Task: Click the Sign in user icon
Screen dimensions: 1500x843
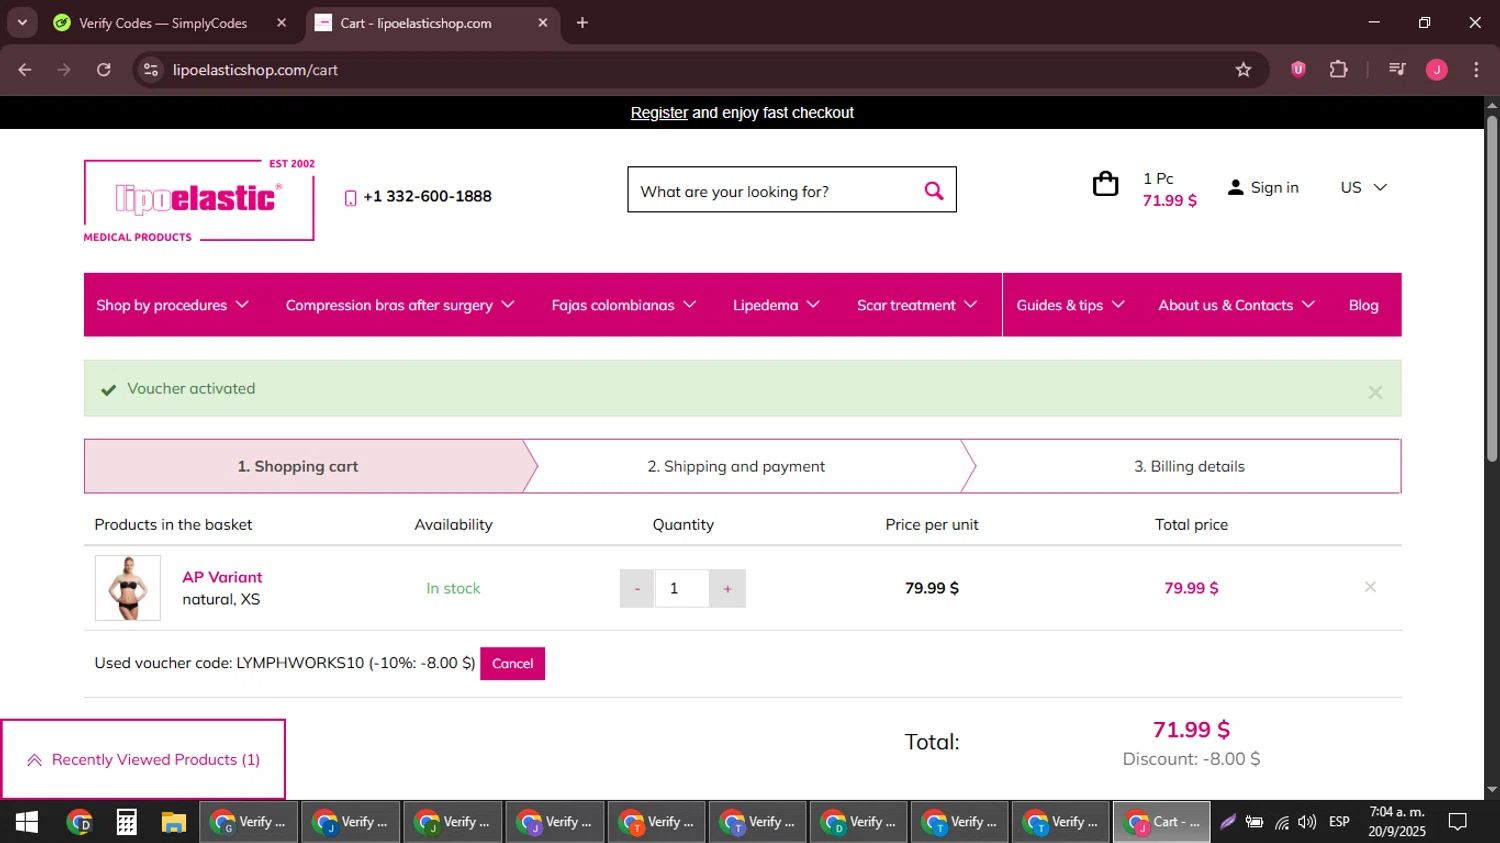Action: [x=1236, y=187]
